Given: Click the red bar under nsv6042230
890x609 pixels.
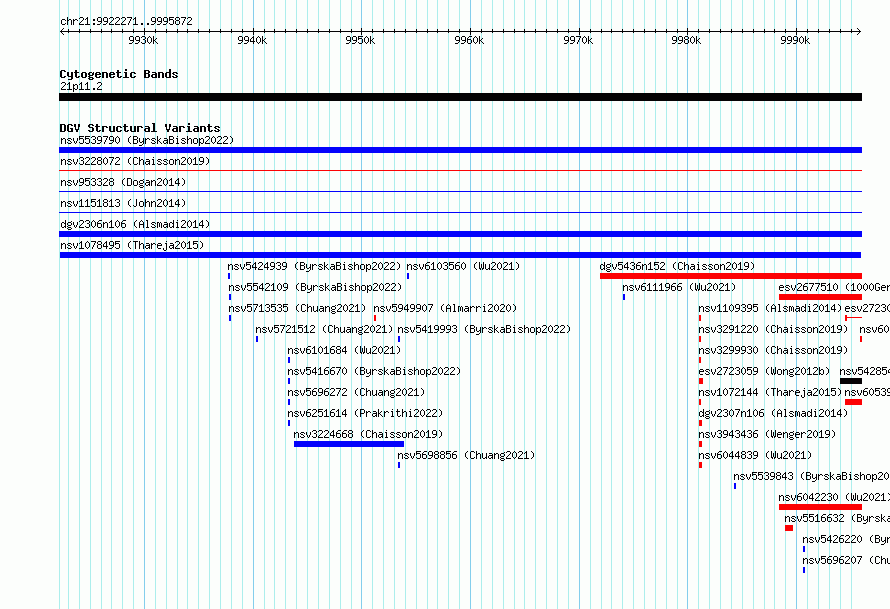Looking at the screenshot, I should (x=820, y=507).
